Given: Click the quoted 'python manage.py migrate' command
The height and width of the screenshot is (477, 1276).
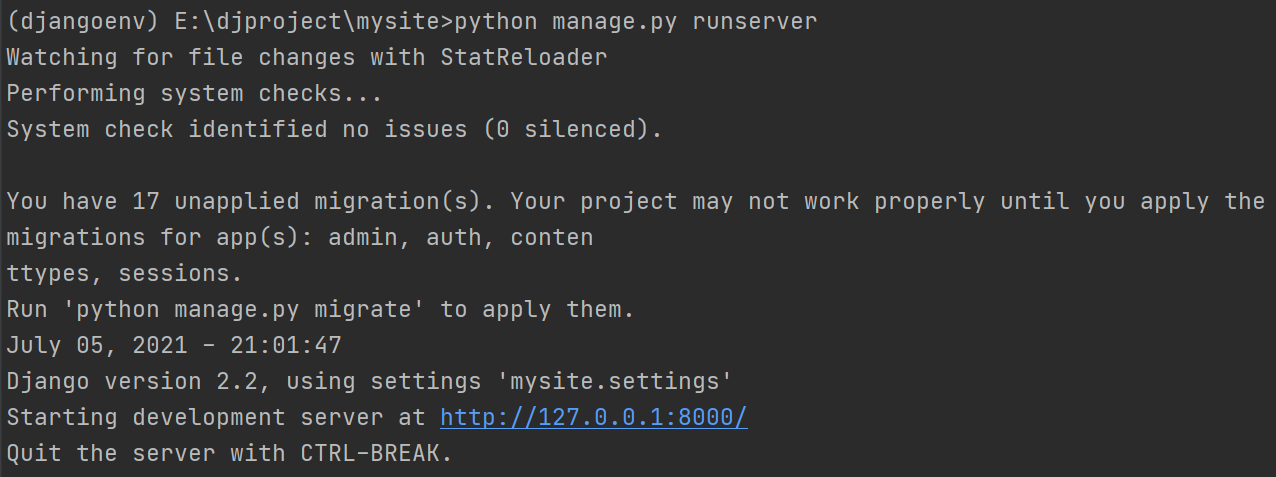Looking at the screenshot, I should 244,309.
